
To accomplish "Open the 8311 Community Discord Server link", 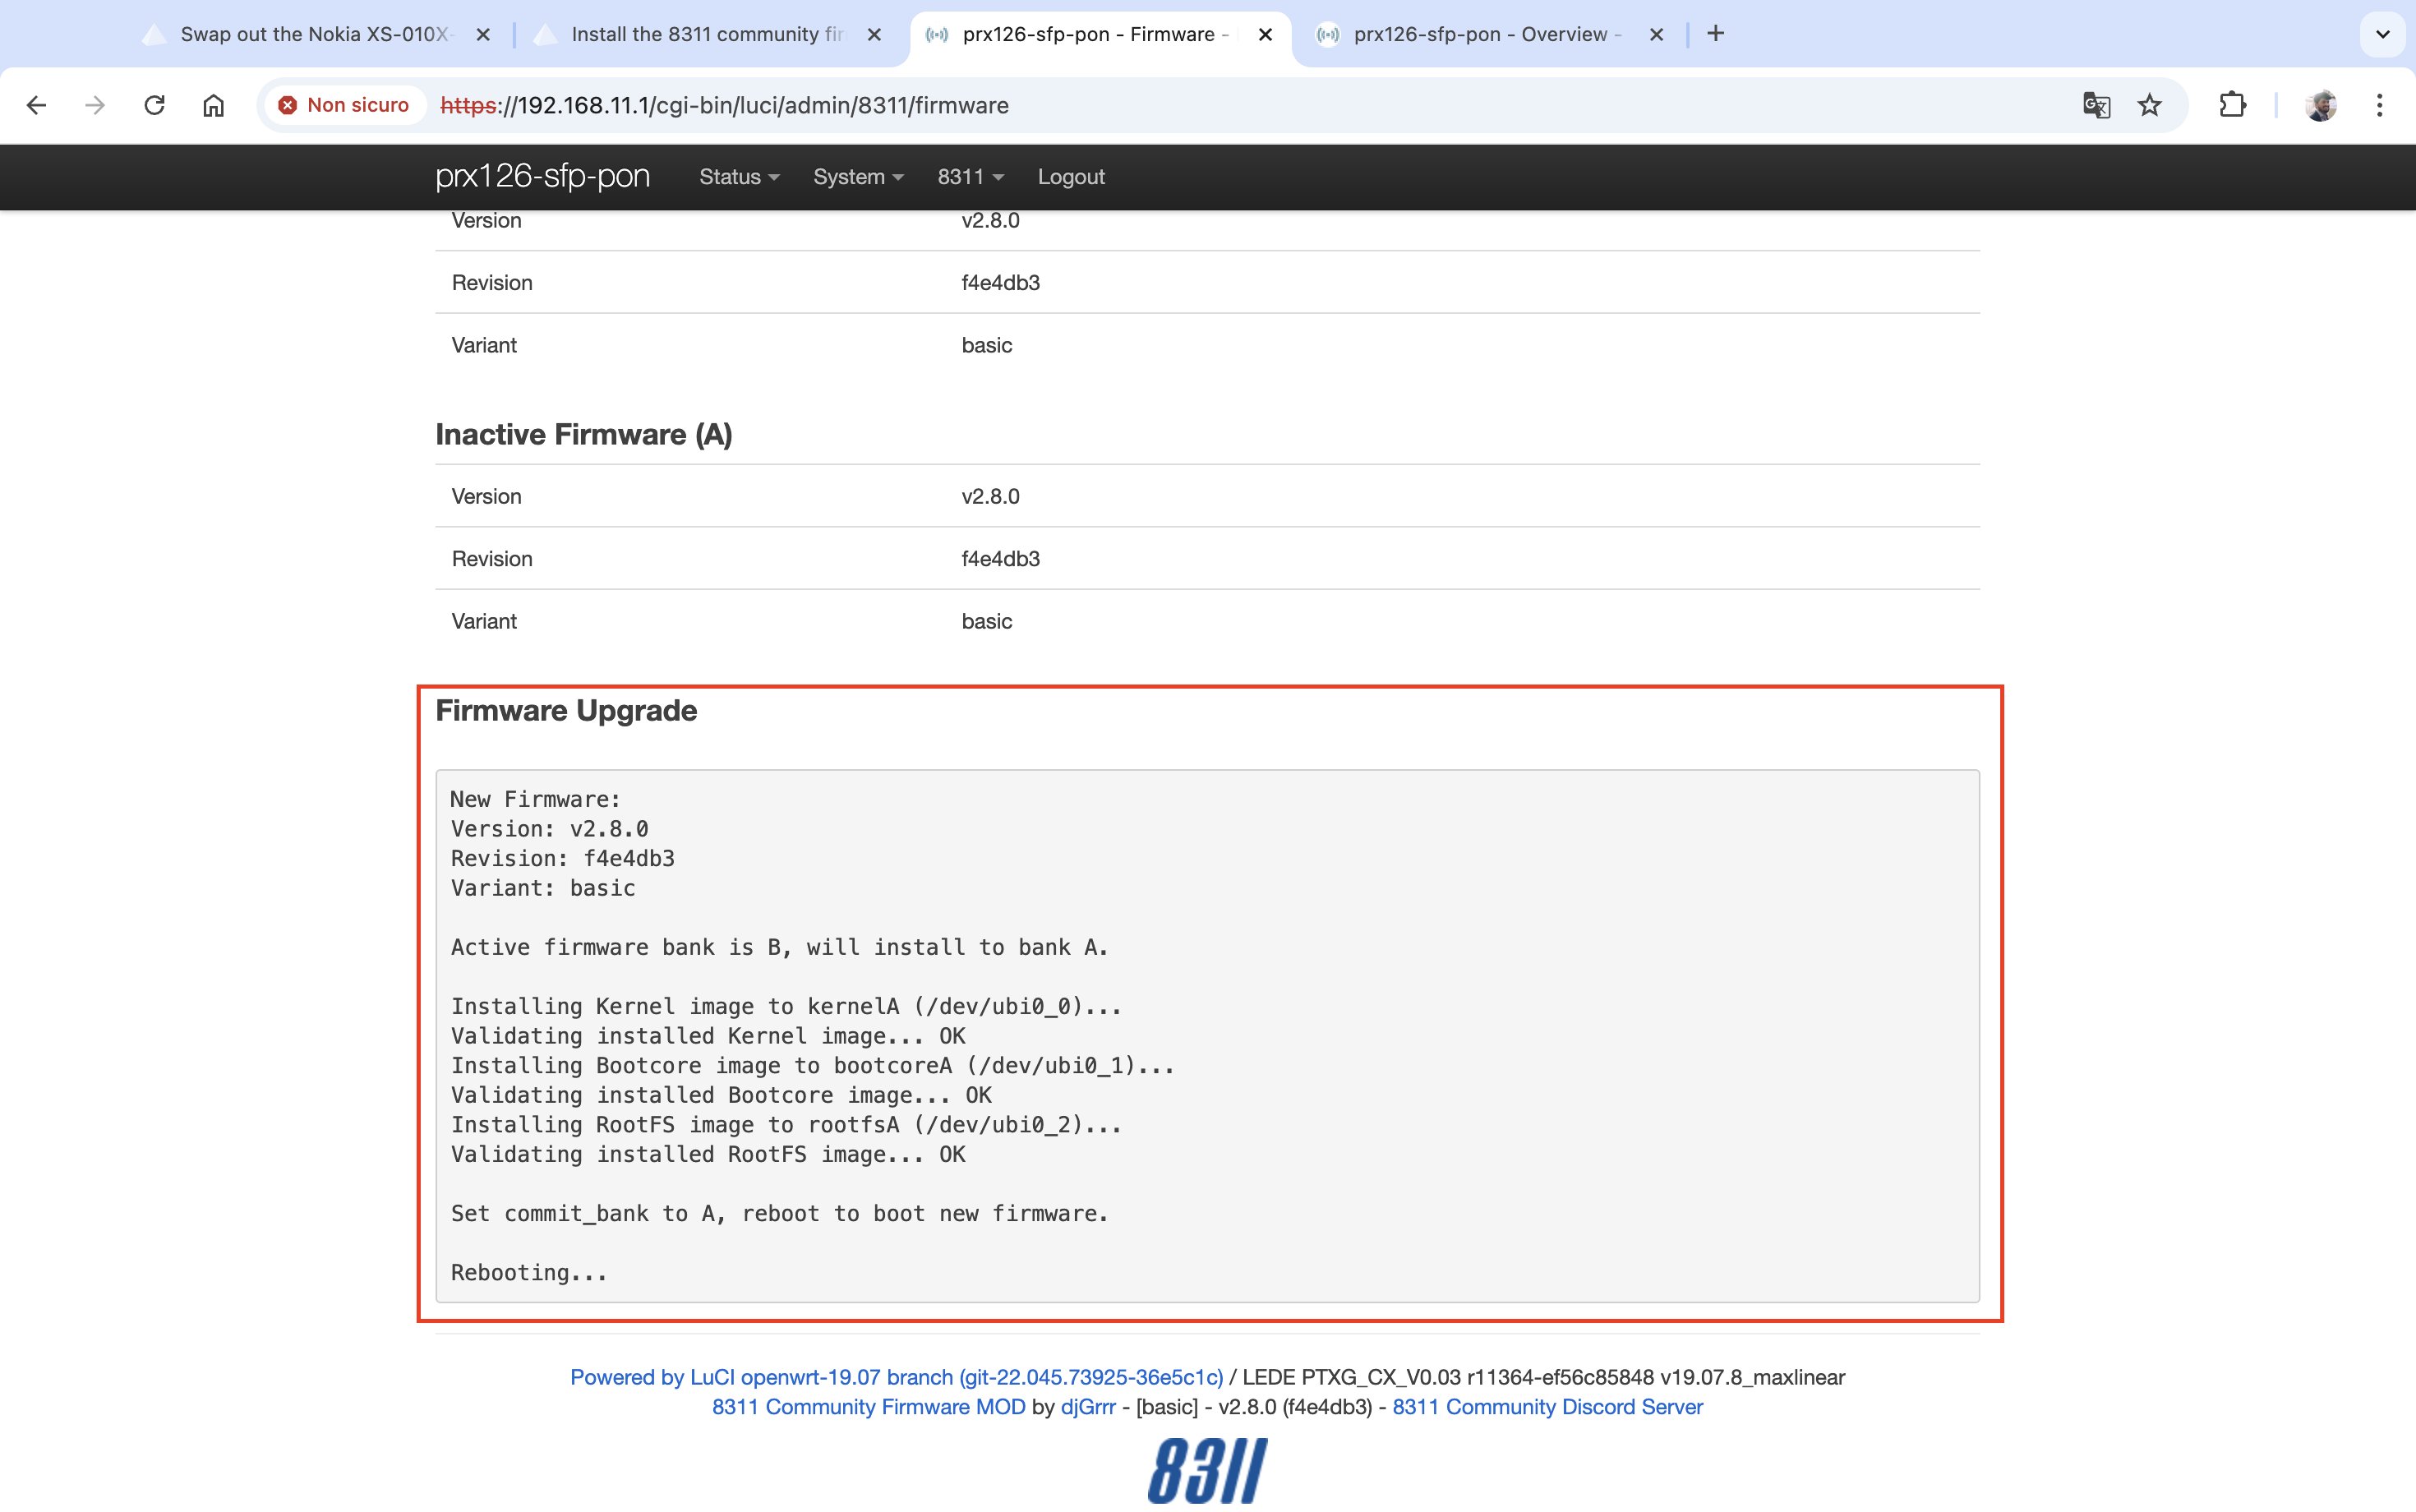I will click(1546, 1407).
